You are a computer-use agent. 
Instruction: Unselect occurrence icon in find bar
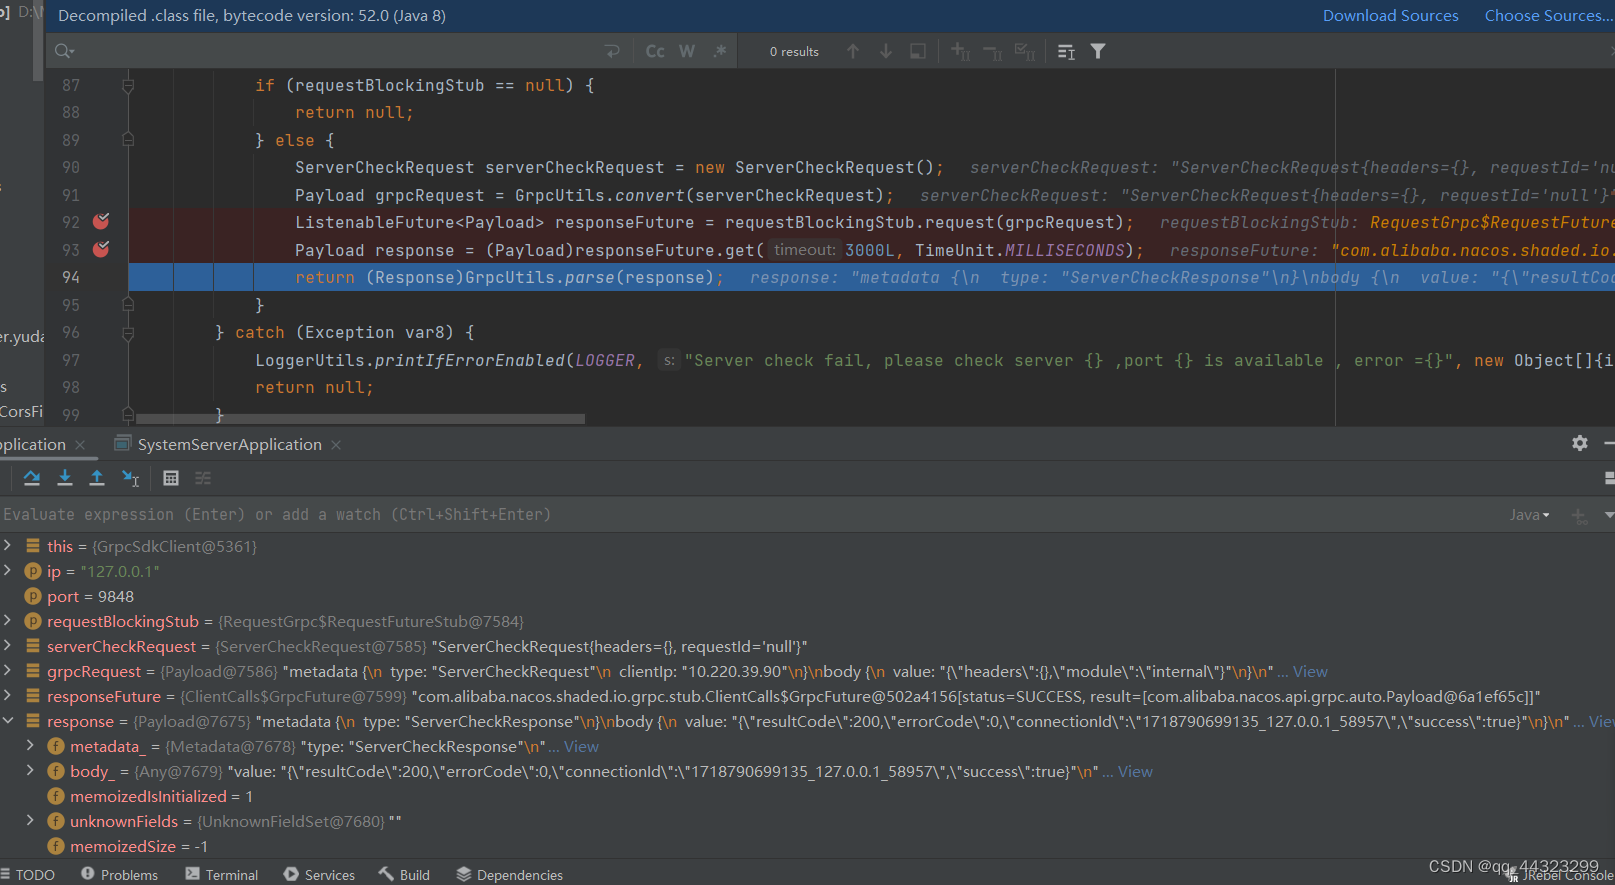(x=993, y=51)
